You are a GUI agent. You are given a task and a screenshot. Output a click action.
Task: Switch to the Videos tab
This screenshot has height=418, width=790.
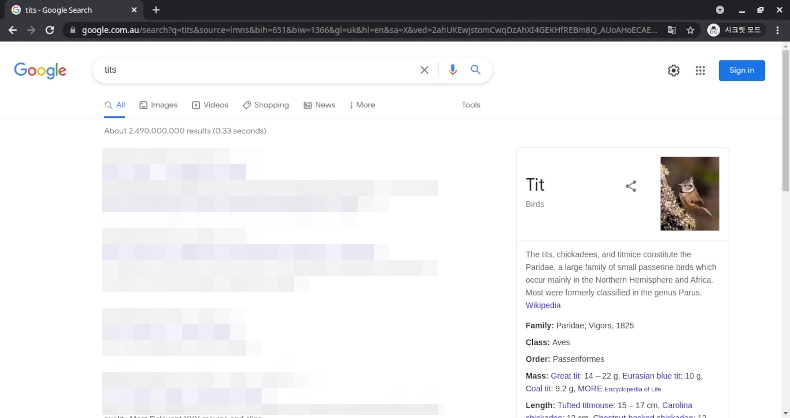[210, 105]
